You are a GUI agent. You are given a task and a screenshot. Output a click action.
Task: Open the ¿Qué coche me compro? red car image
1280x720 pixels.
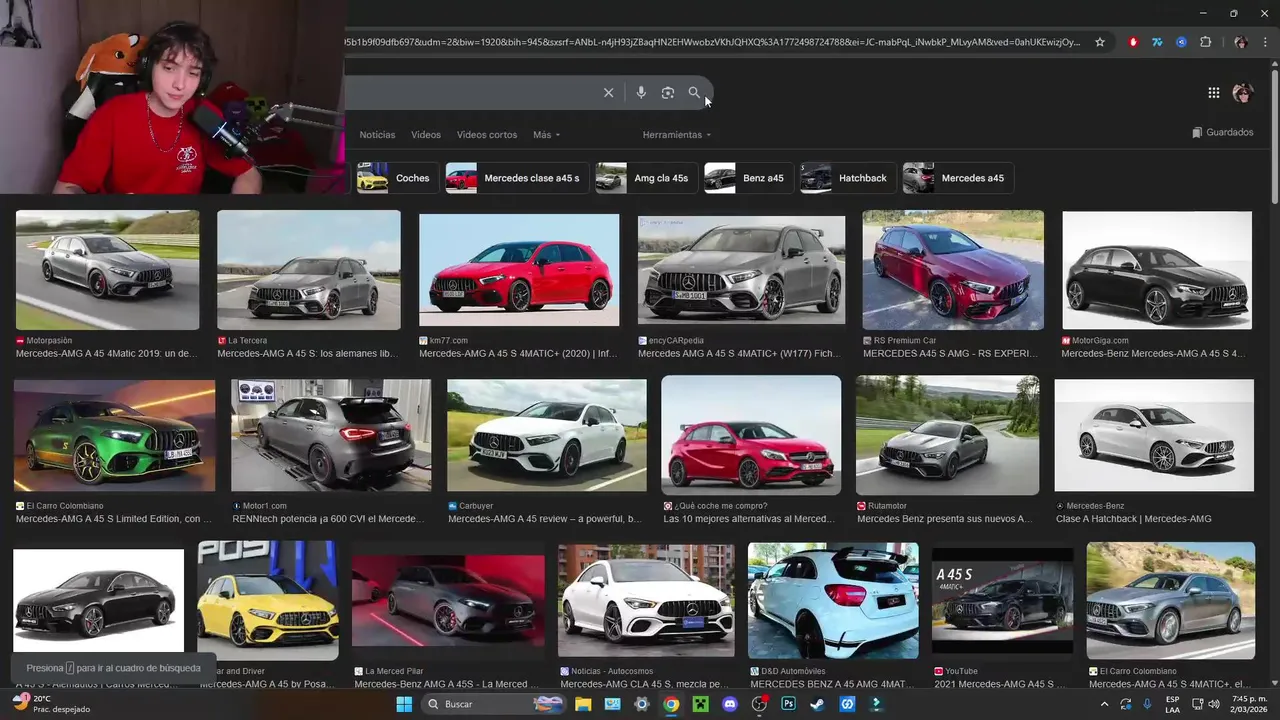coord(751,436)
